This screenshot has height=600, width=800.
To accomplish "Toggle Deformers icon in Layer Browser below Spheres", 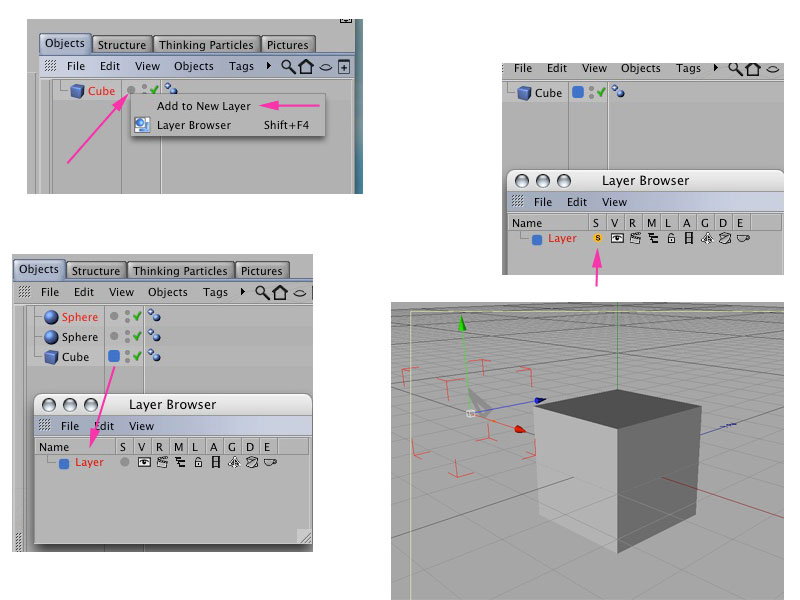I will point(252,462).
